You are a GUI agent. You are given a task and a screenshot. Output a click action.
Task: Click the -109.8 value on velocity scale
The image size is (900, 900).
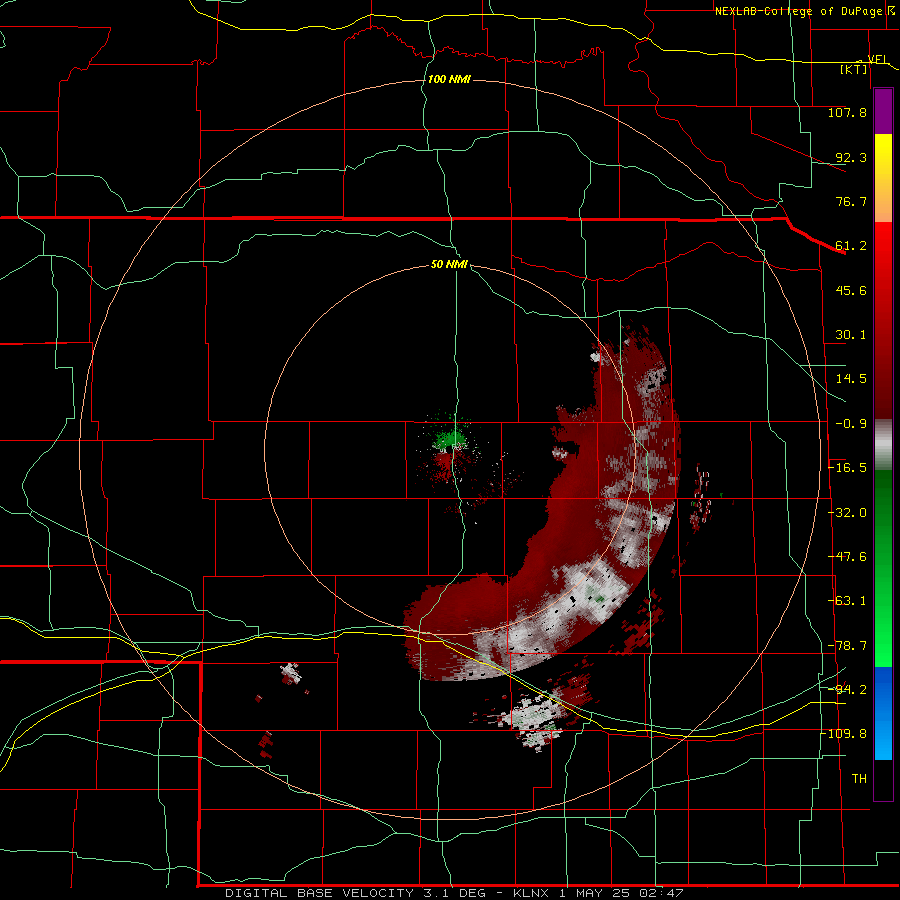click(x=844, y=734)
